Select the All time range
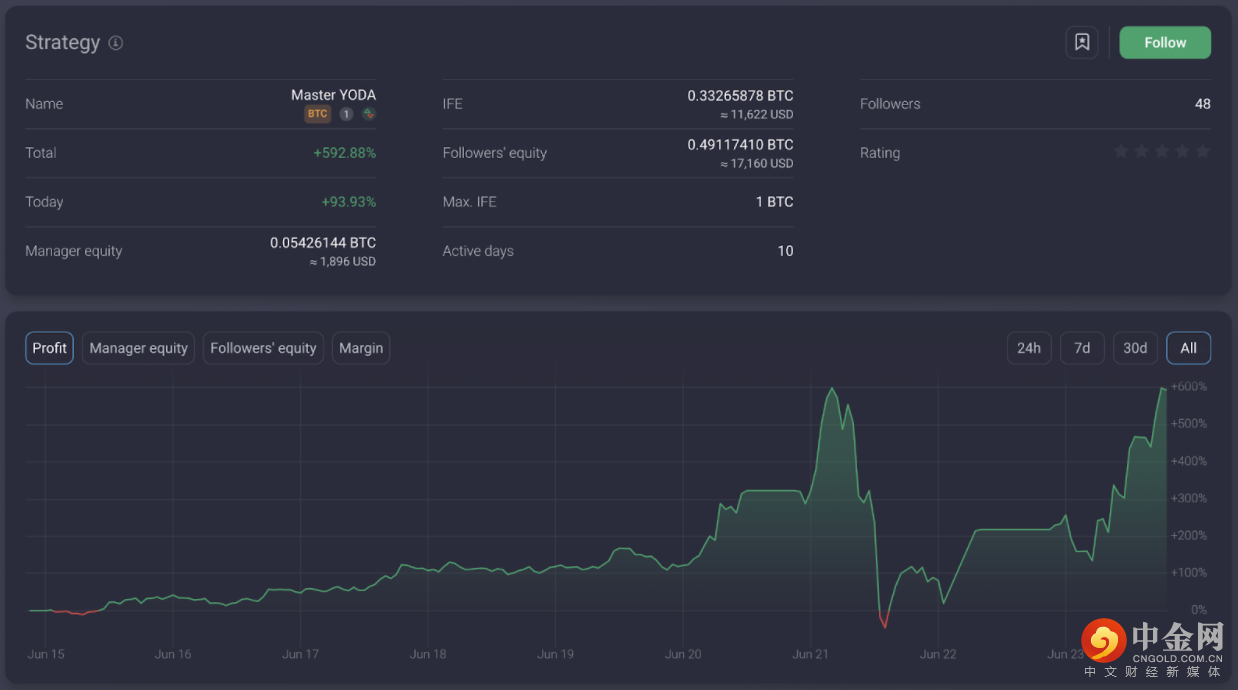The height and width of the screenshot is (690, 1238). 1188,348
